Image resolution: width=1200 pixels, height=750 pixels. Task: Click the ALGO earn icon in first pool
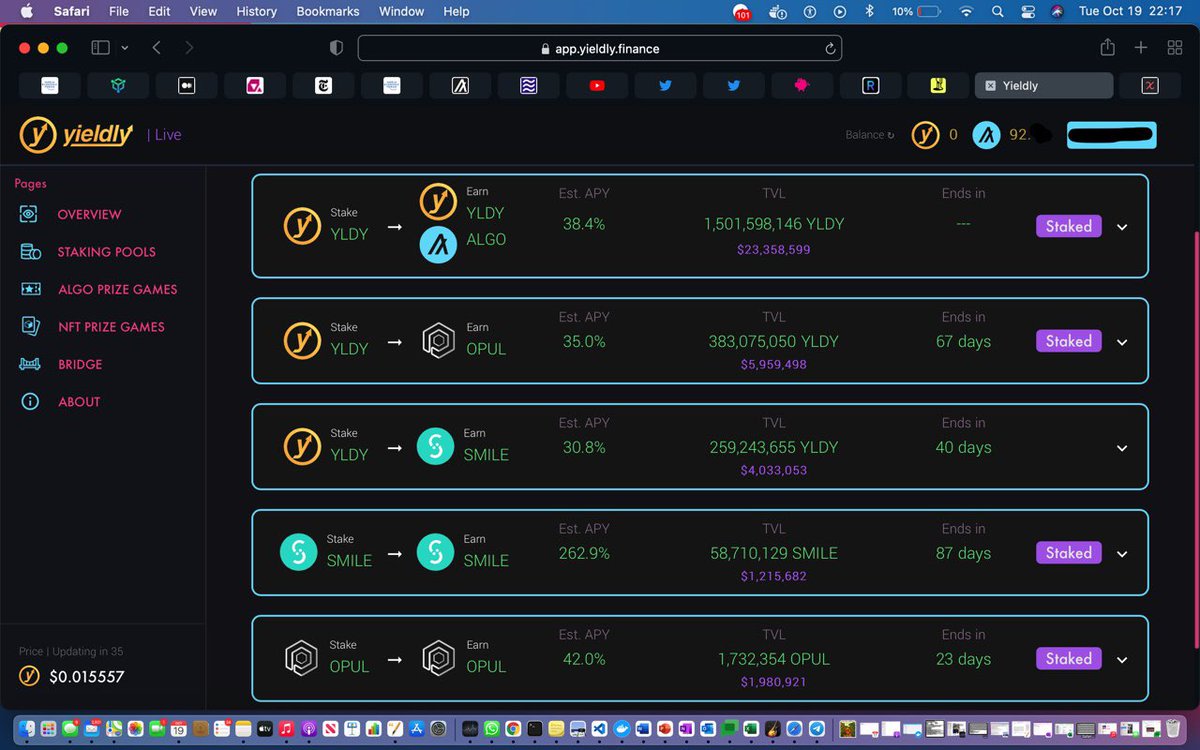point(438,245)
